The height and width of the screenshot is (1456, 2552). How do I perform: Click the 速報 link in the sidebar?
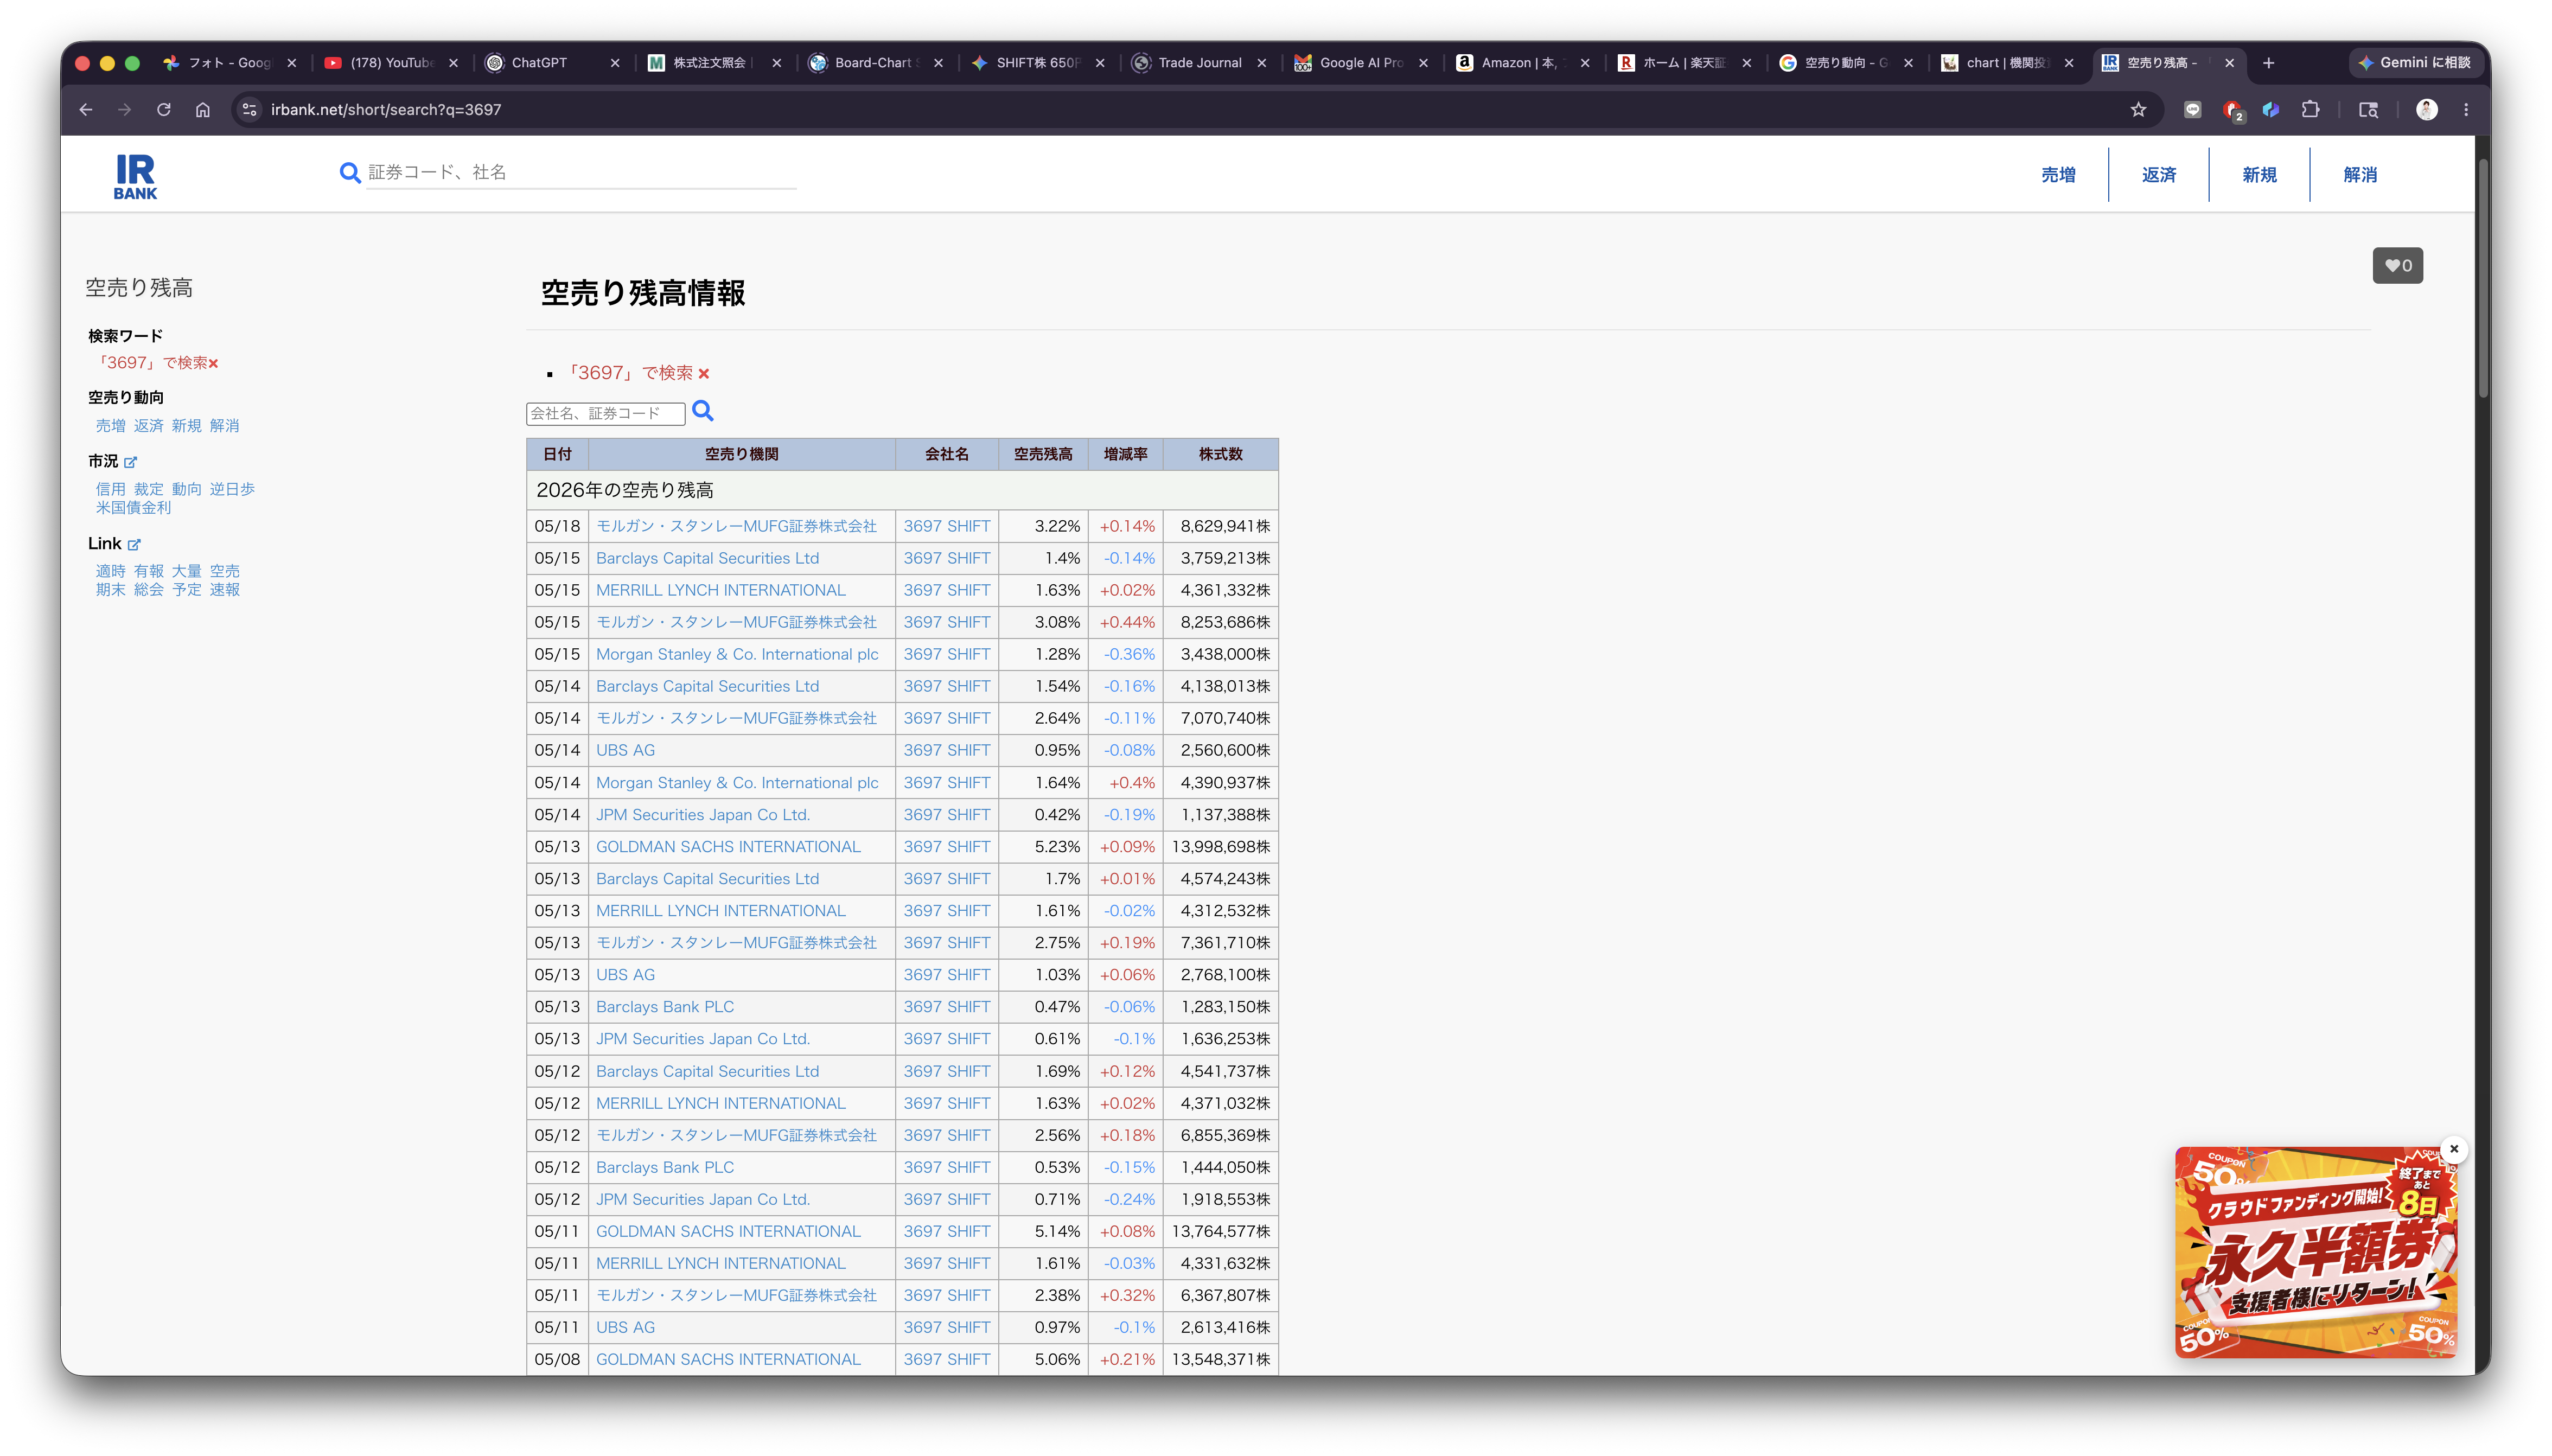pos(225,589)
